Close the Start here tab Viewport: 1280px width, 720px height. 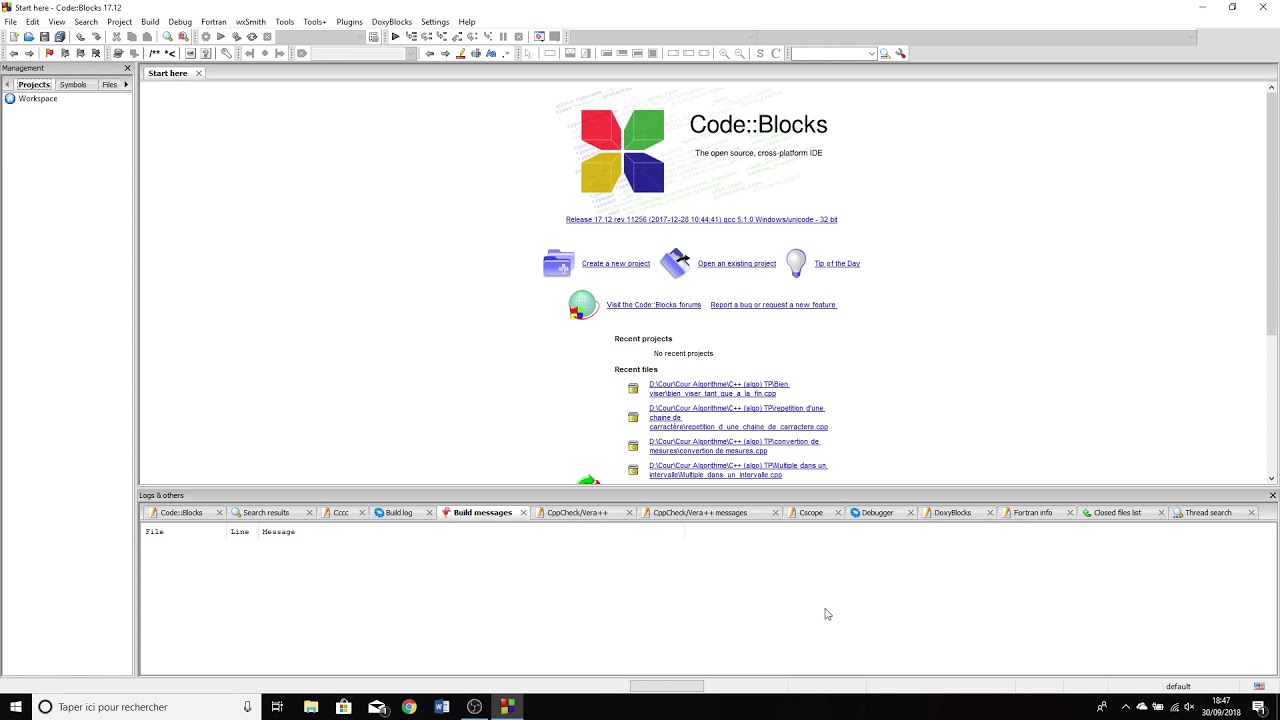(x=199, y=73)
